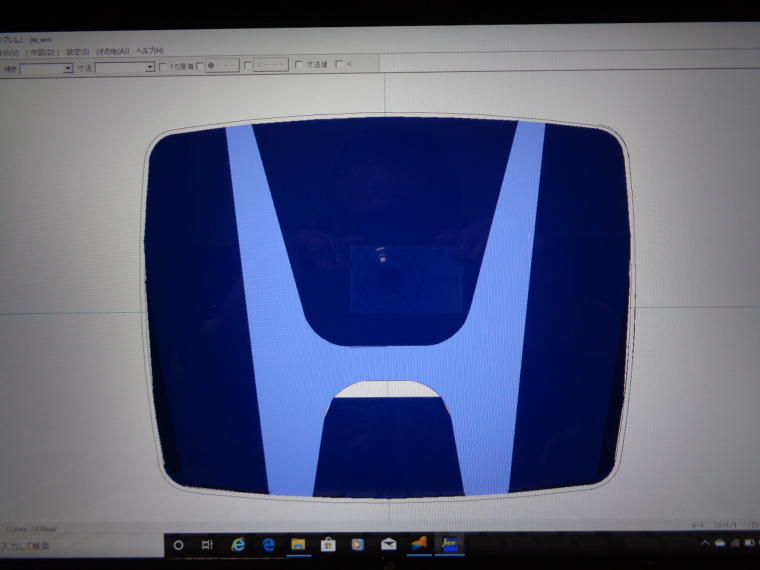Tick the checkbox beside the ●--- button
Screen dimensions: 760x570
coord(200,66)
